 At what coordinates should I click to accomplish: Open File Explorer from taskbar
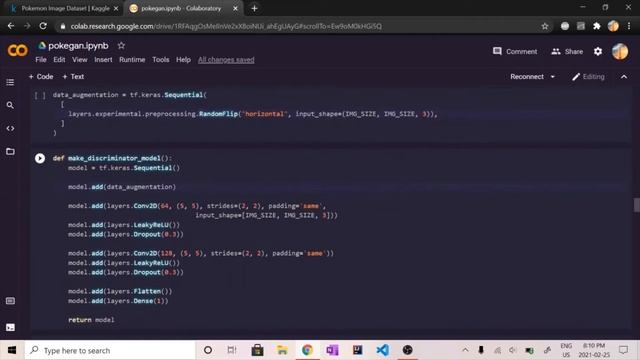point(282,350)
